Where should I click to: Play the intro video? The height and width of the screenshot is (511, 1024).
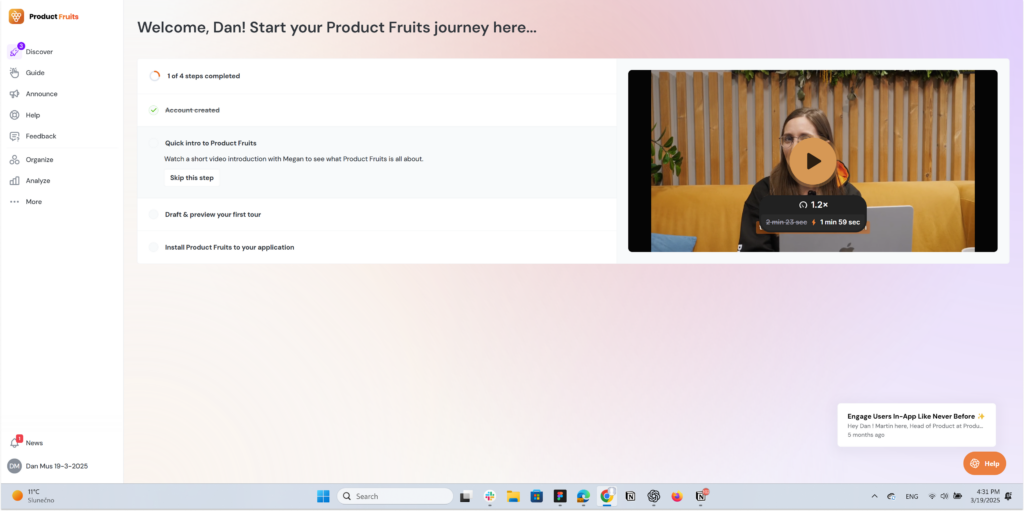(812, 160)
